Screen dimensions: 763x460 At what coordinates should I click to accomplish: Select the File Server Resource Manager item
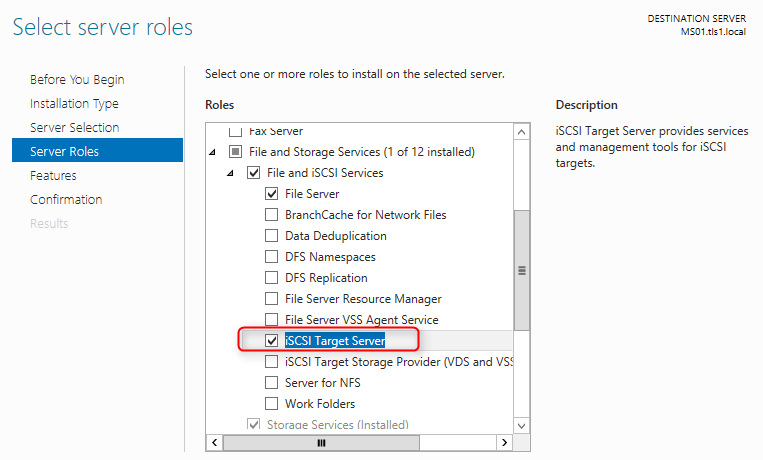point(363,299)
